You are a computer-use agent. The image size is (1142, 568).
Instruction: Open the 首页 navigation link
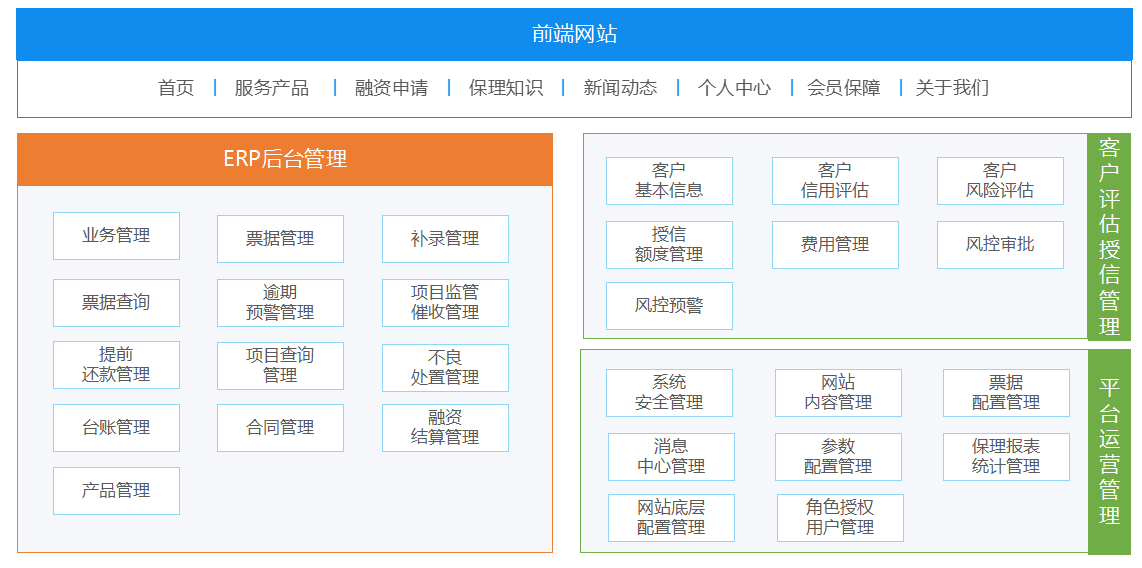176,88
